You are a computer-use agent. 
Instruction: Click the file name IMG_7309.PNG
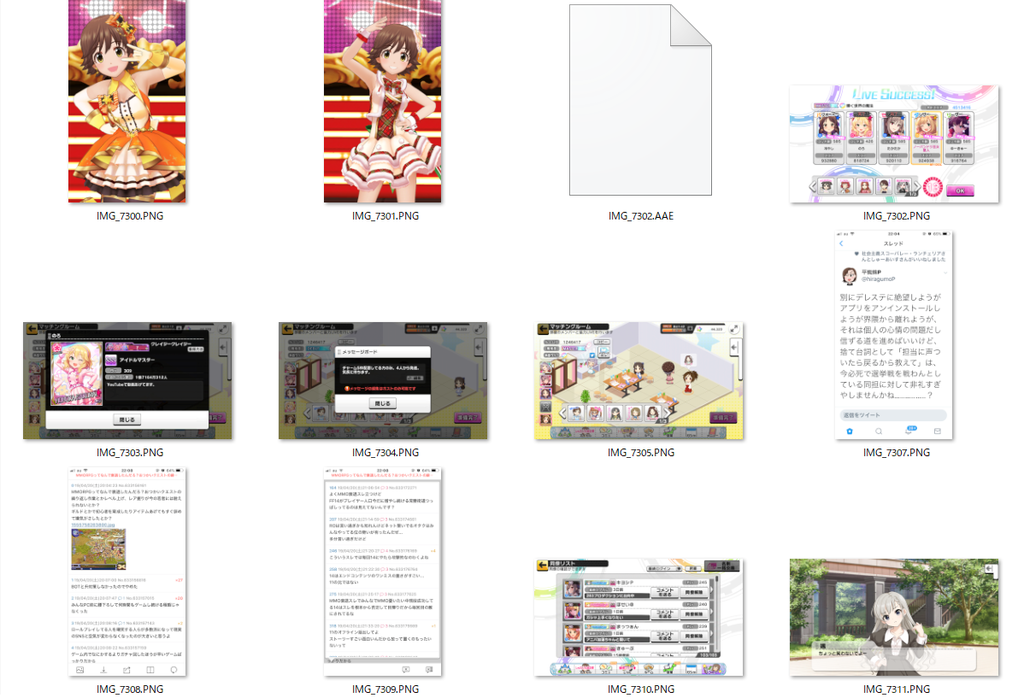[385, 690]
